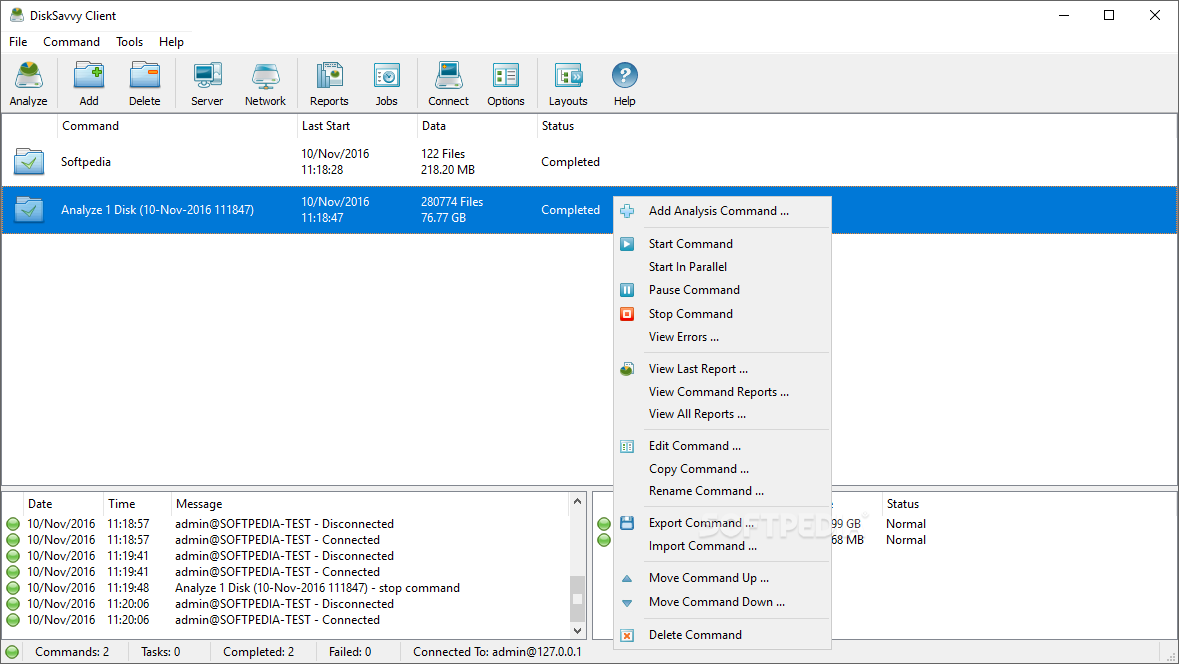Click the Time column header in the log
The width and height of the screenshot is (1179, 664).
coord(137,504)
